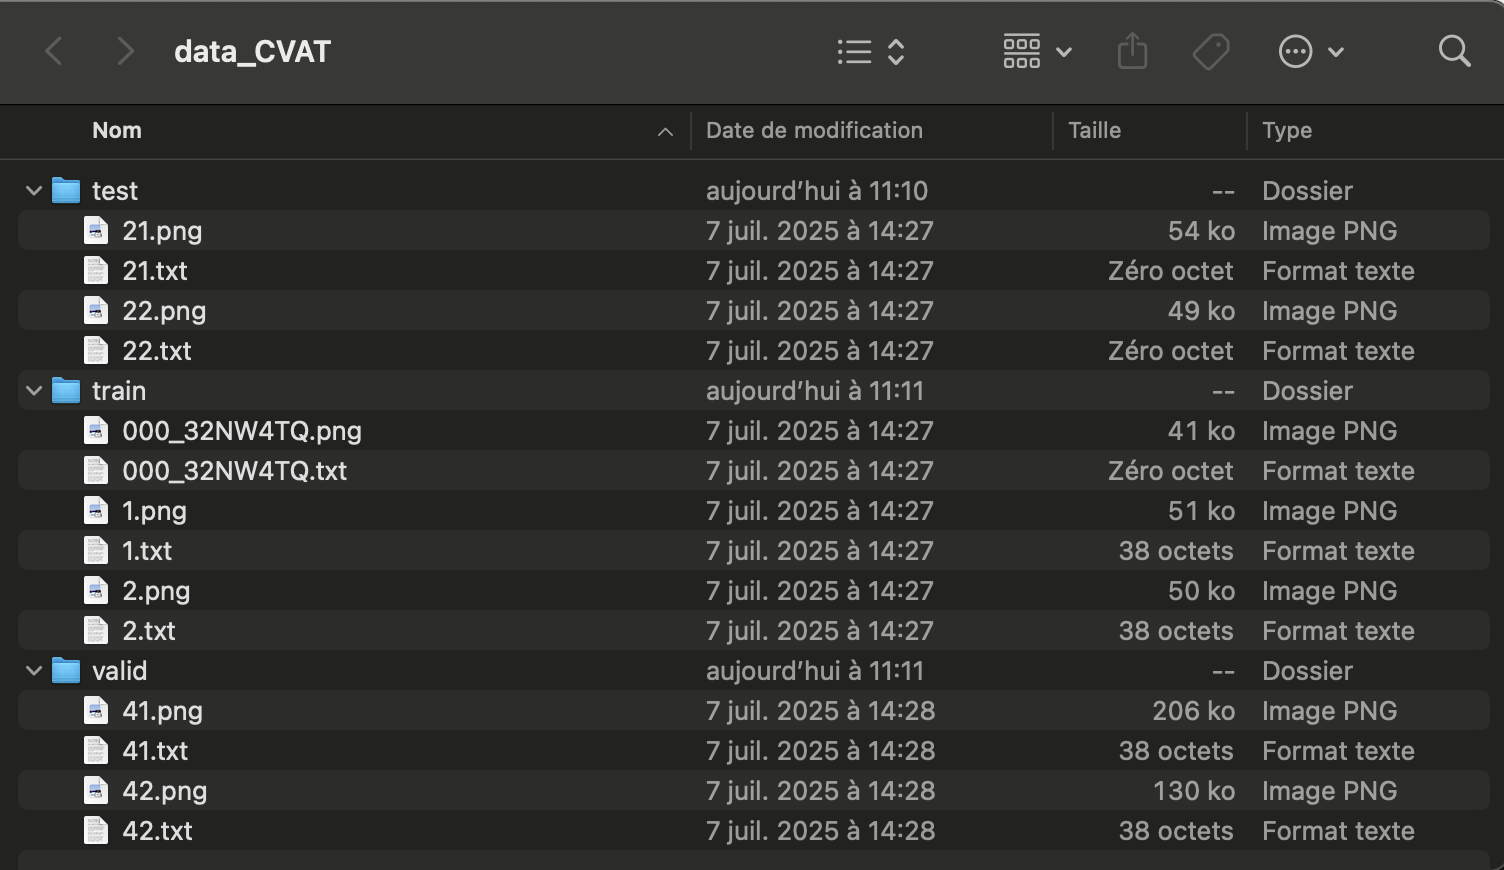The height and width of the screenshot is (870, 1504).
Task: Select the file name 42.txt
Action: [158, 831]
